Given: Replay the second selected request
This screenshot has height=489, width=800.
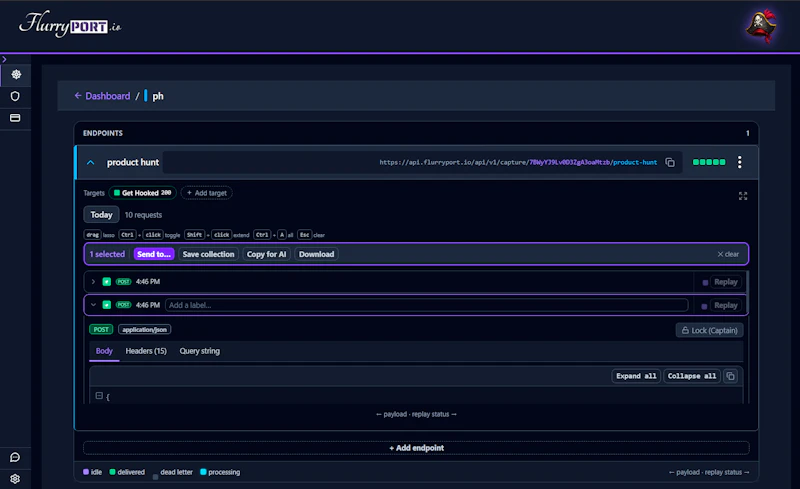Looking at the screenshot, I should (726, 305).
